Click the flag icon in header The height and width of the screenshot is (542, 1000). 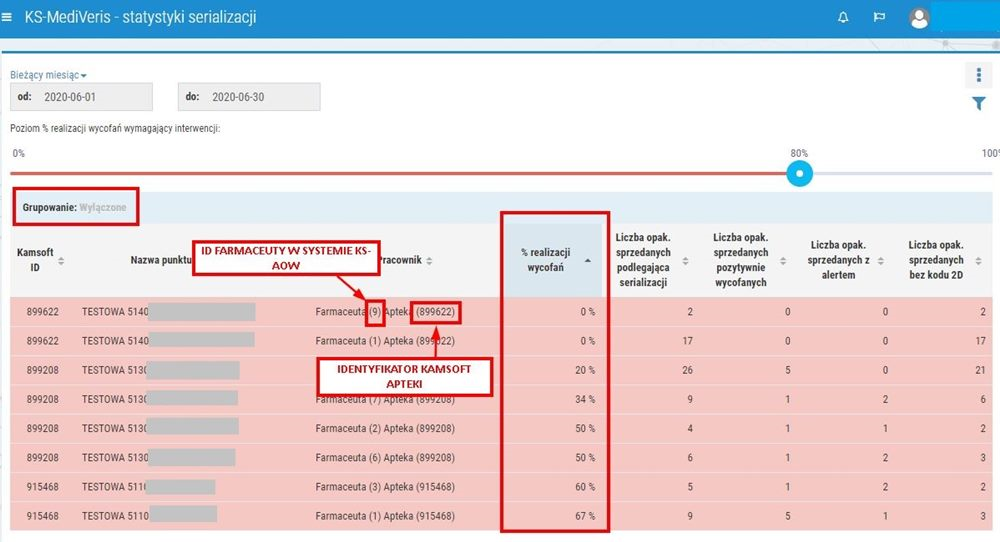pos(879,18)
